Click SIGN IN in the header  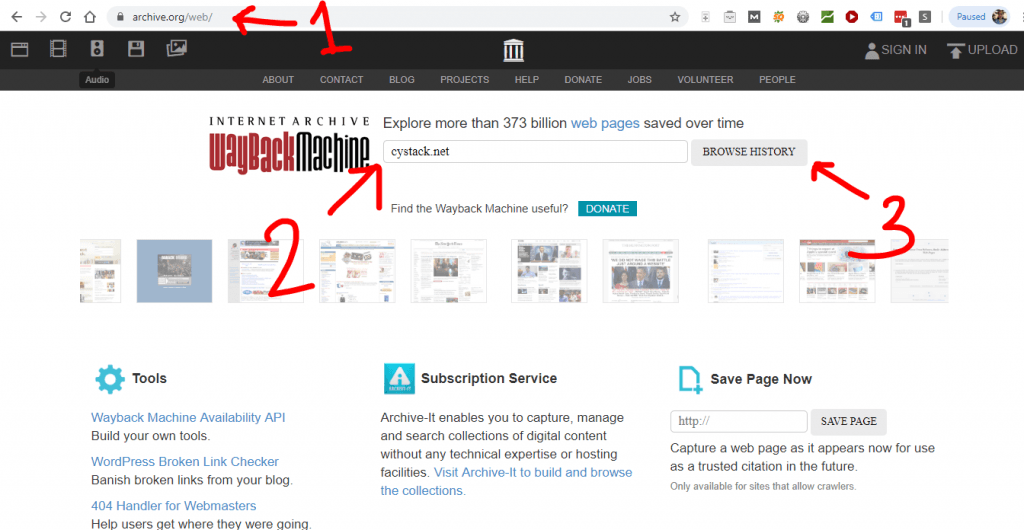895,50
